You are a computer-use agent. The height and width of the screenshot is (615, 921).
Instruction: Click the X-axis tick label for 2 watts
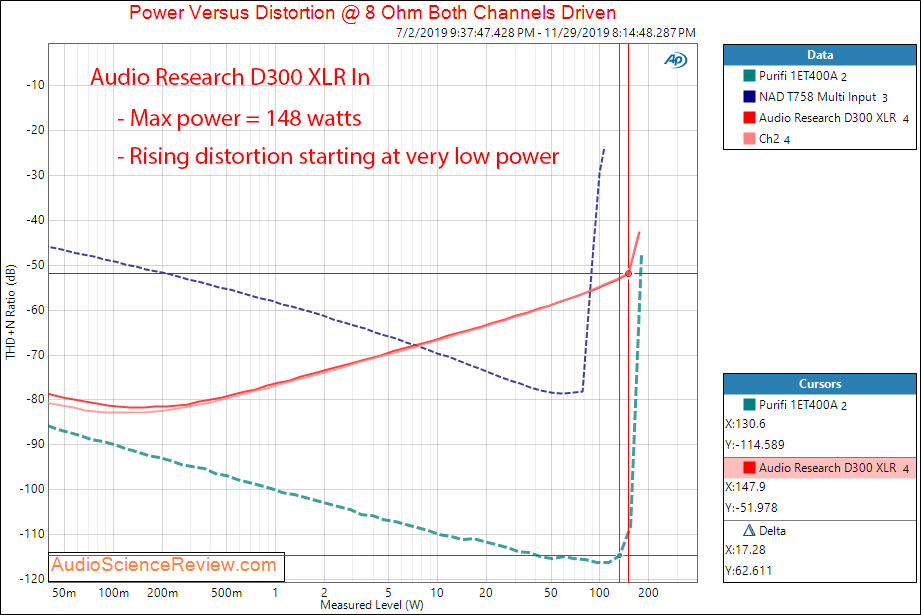(x=324, y=593)
